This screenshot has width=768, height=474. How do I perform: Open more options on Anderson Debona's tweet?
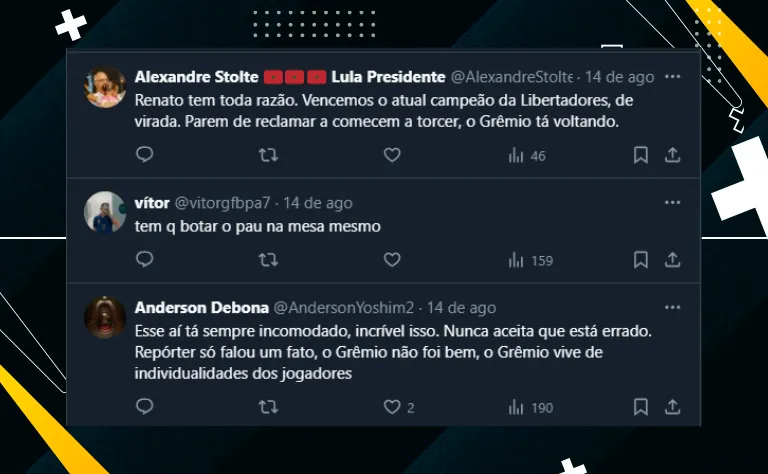673,308
